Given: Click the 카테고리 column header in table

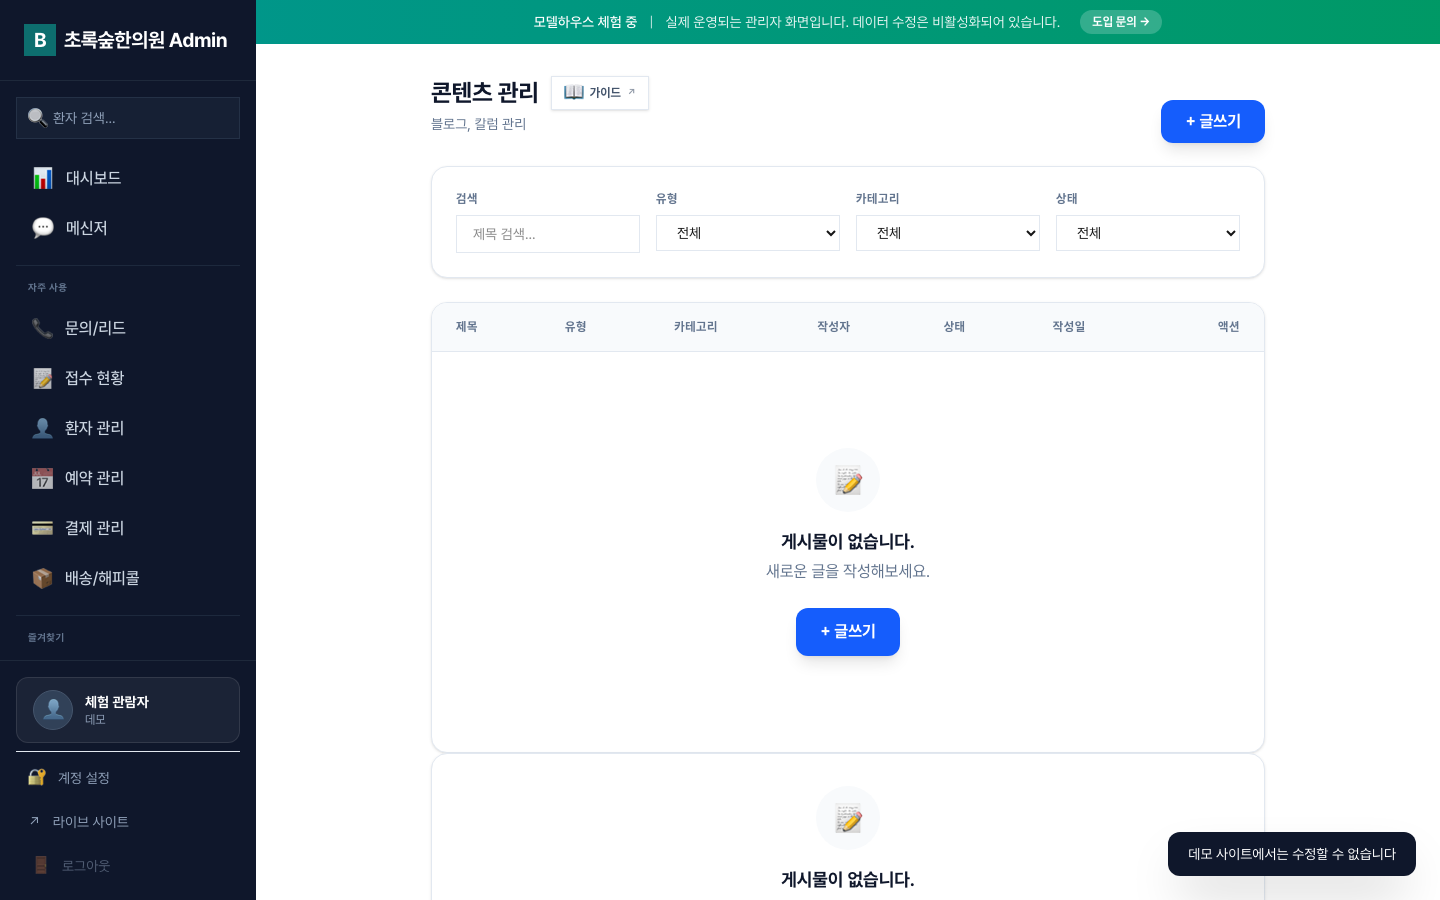Looking at the screenshot, I should coord(696,327).
